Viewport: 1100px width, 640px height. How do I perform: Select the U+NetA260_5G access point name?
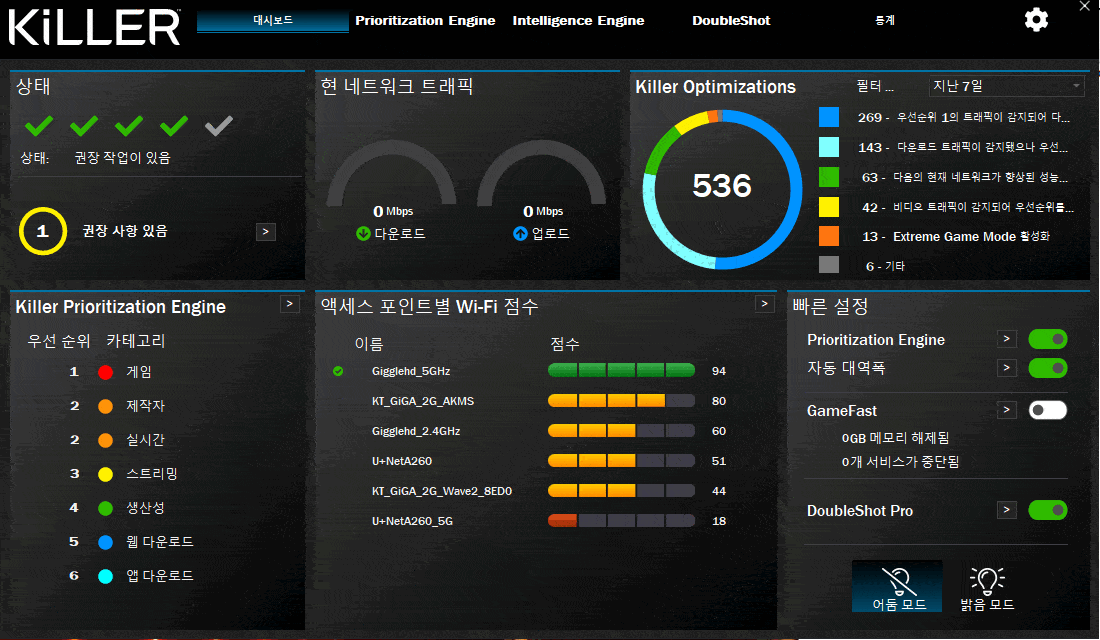coord(412,521)
